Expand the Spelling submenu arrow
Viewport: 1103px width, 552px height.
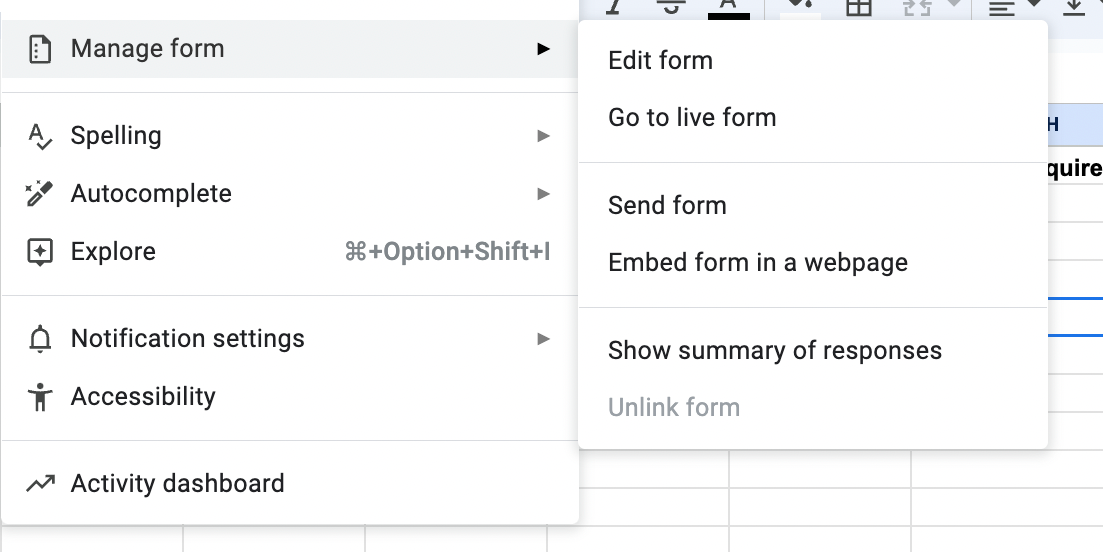tap(543, 136)
